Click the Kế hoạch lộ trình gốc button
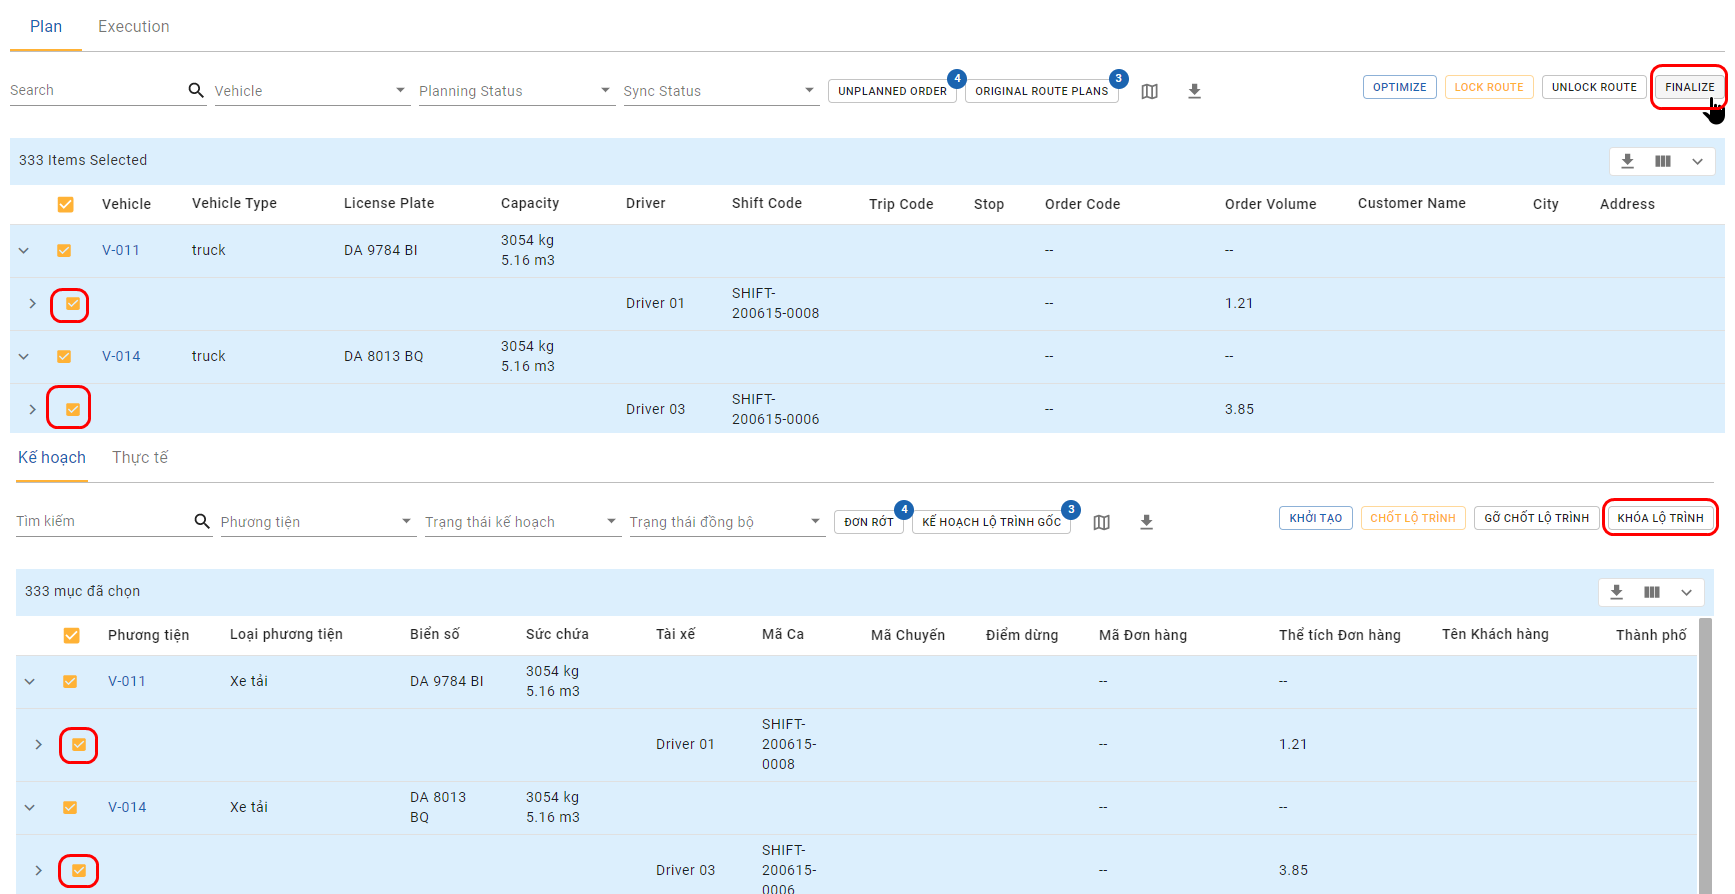This screenshot has height=894, width=1735. tap(992, 522)
